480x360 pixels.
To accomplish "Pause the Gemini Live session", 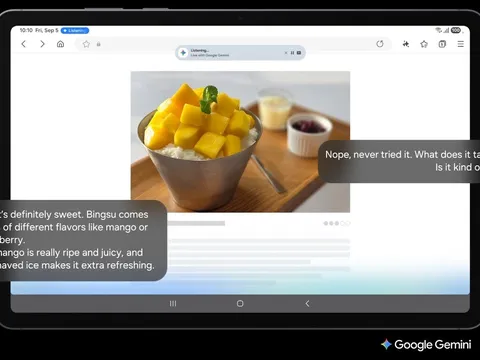I will pyautogui.click(x=292, y=53).
